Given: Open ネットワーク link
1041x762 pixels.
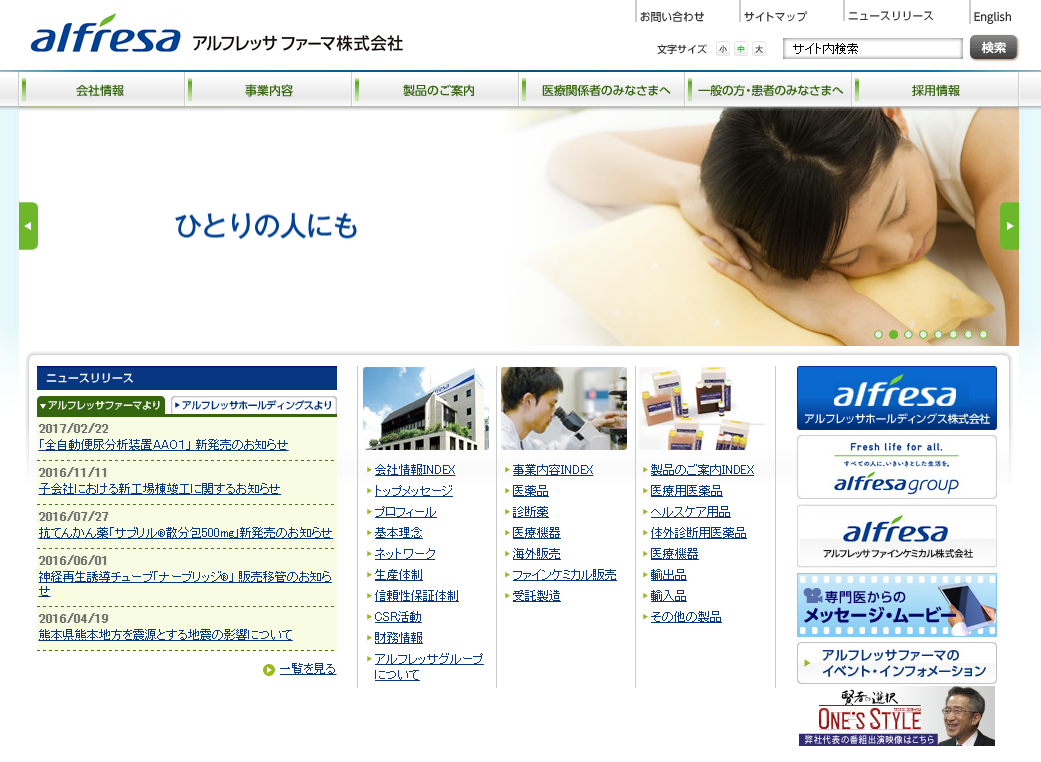Looking at the screenshot, I should coord(406,554).
